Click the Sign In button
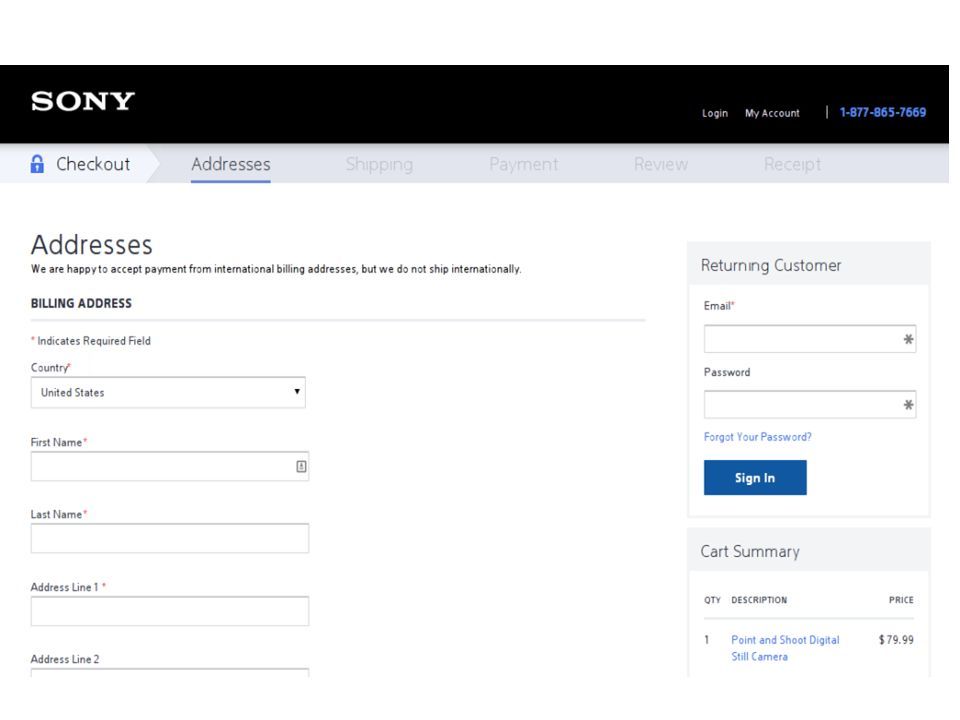Viewport: 960px width, 720px height. [x=755, y=478]
